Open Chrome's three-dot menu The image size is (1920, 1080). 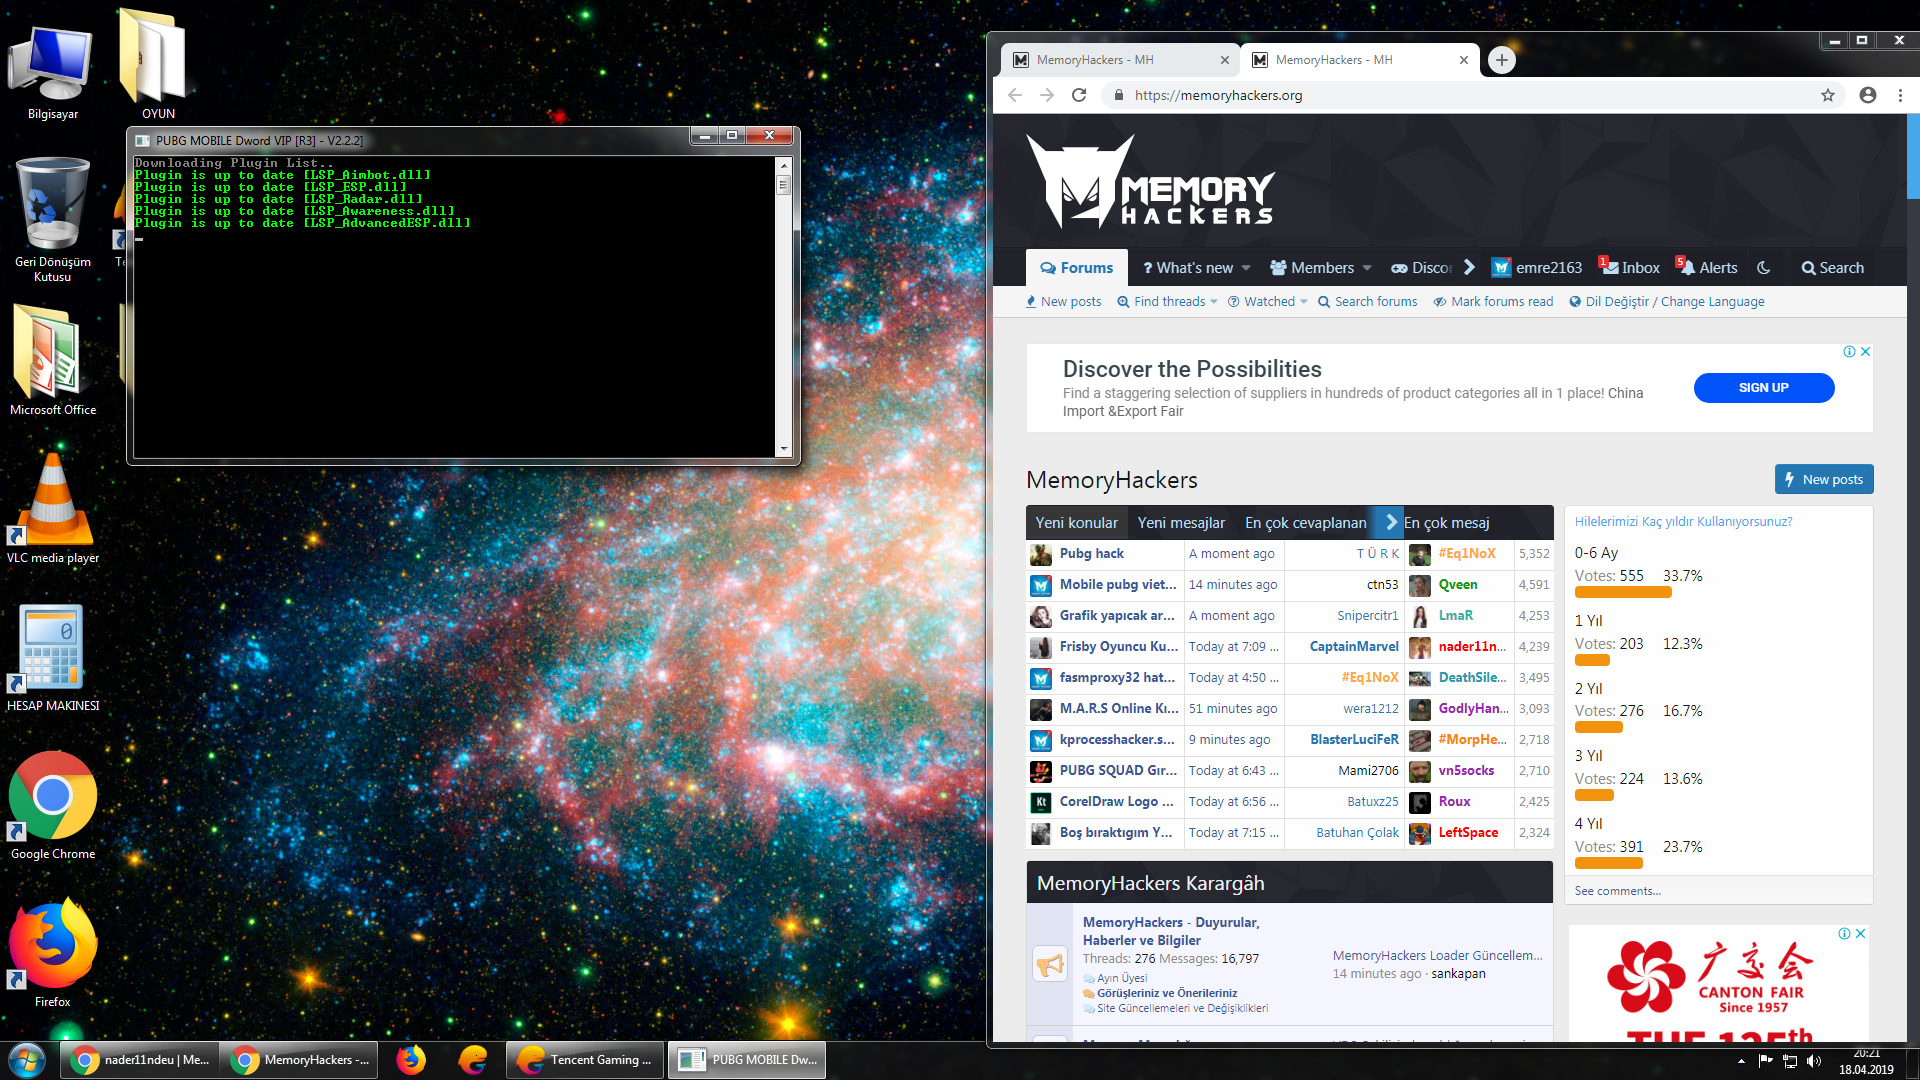pyautogui.click(x=1900, y=95)
